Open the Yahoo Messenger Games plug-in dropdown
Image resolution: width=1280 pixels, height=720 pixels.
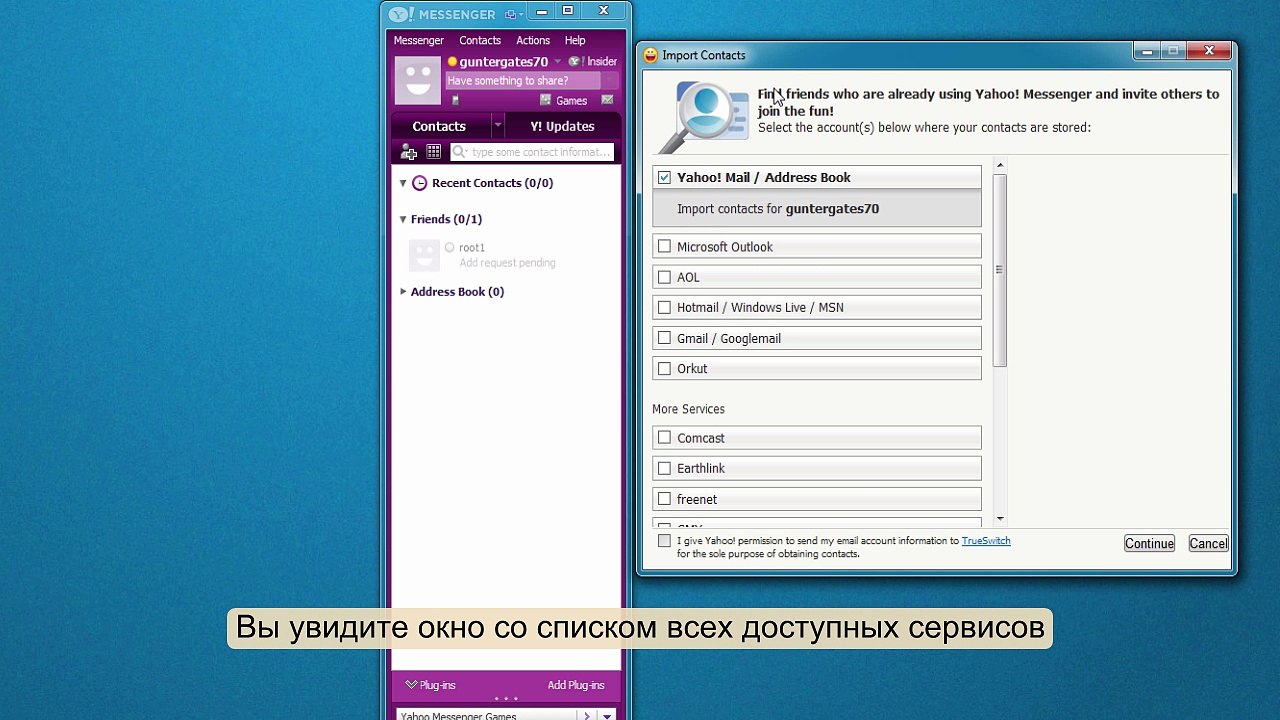coord(606,716)
